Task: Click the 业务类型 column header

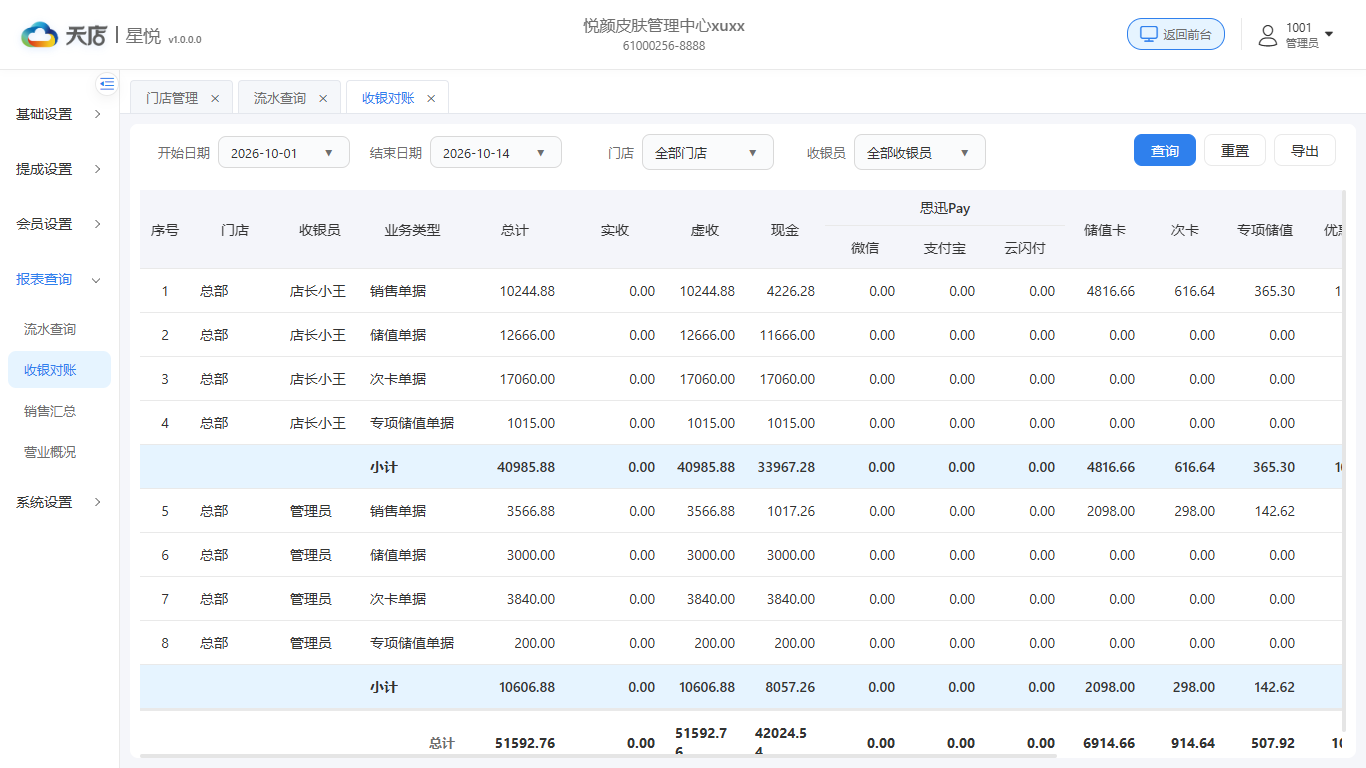Action: pos(412,230)
